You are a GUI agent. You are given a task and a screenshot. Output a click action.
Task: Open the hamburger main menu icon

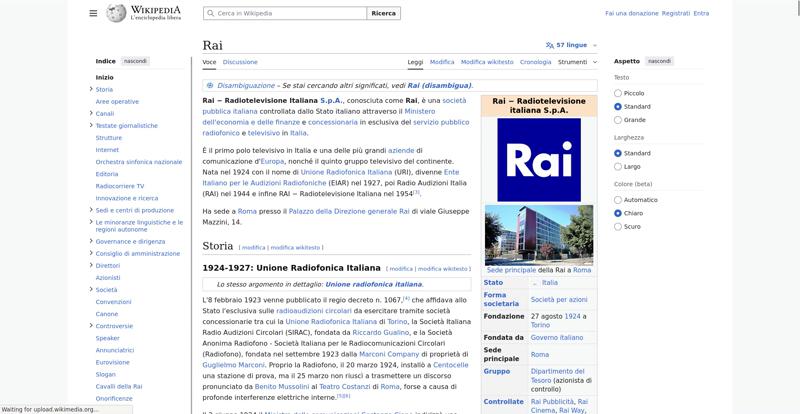coord(93,13)
